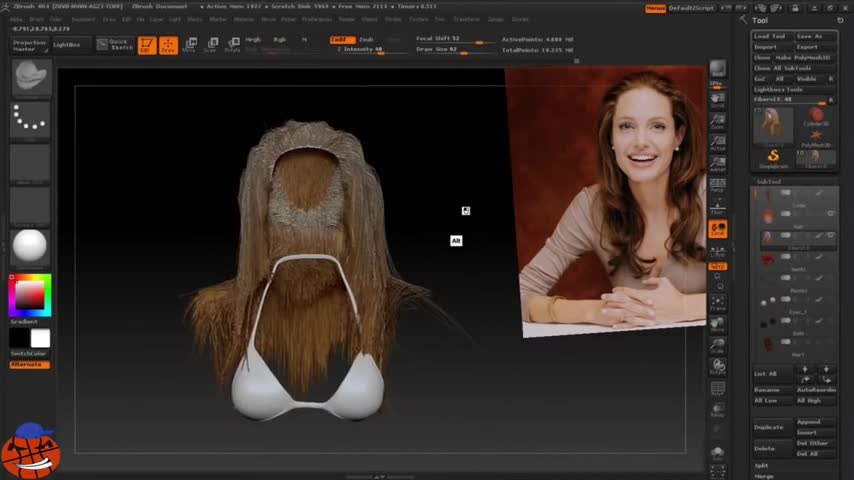Activate the Rotate transform icon

[x=232, y=44]
